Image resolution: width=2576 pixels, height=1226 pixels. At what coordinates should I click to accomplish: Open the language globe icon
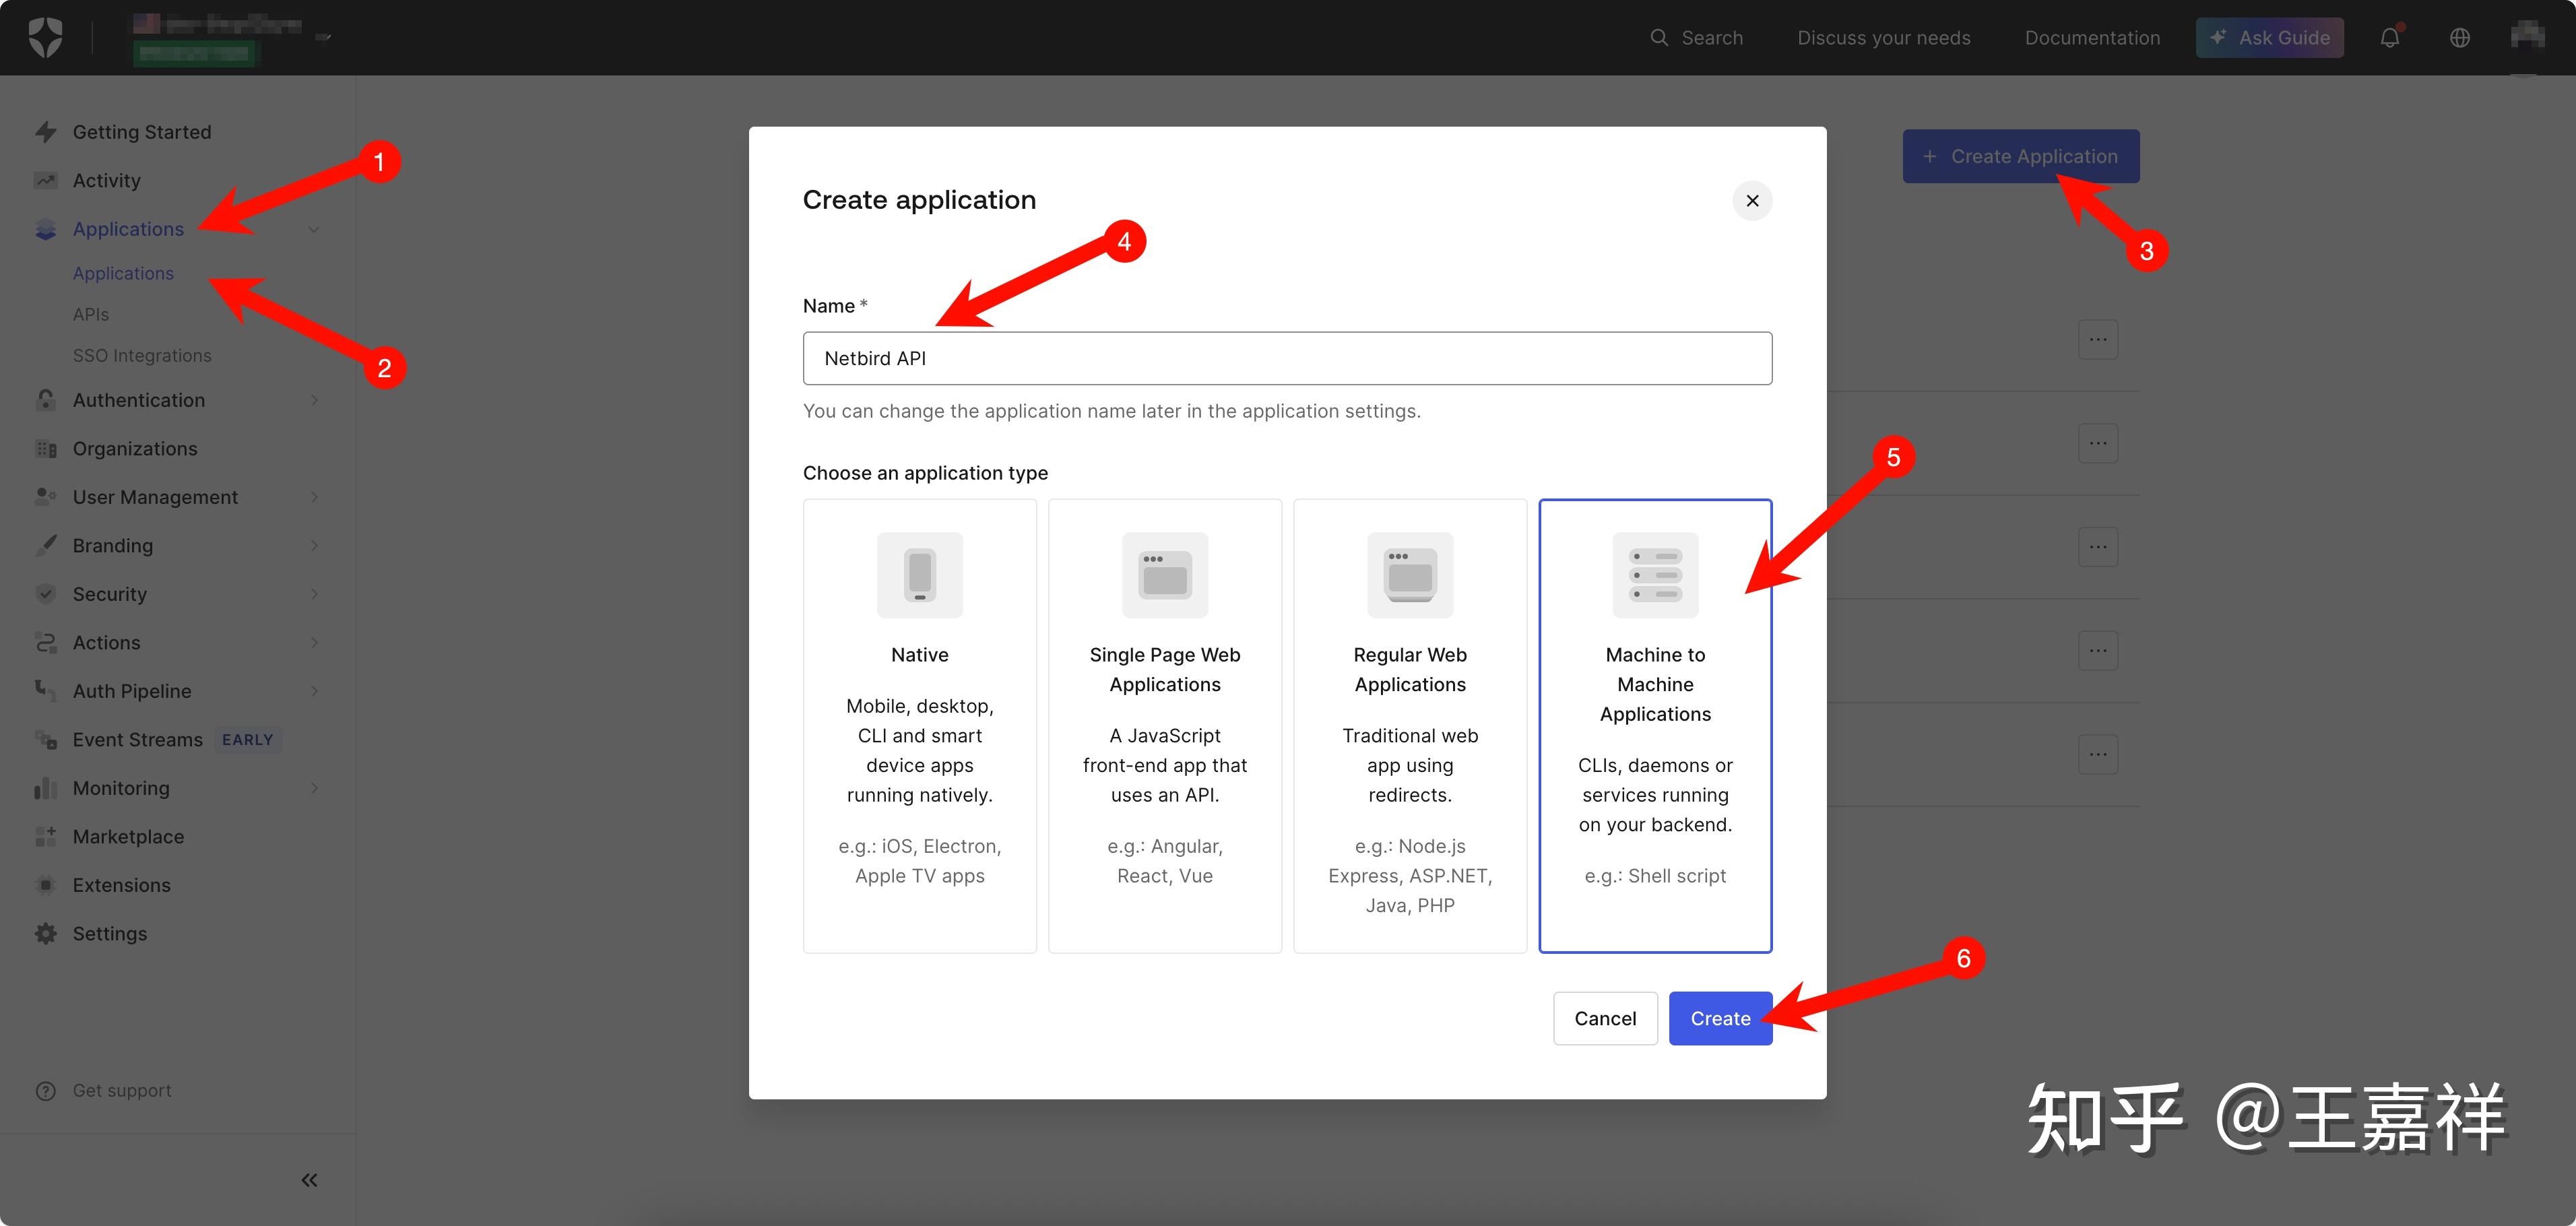(2459, 38)
